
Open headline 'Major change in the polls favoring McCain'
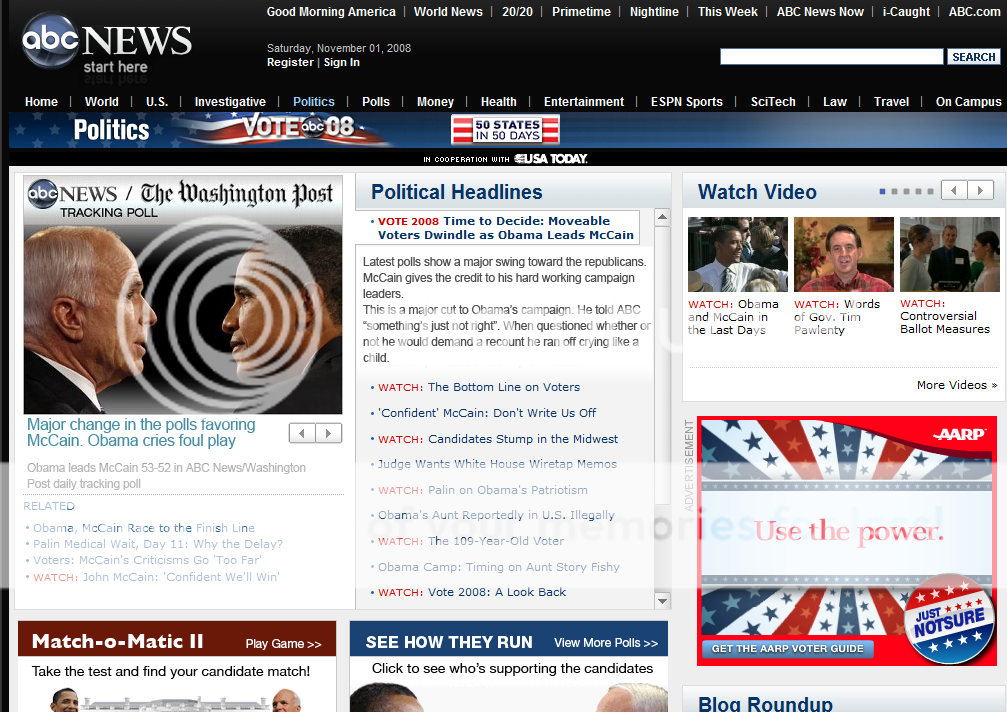[141, 433]
